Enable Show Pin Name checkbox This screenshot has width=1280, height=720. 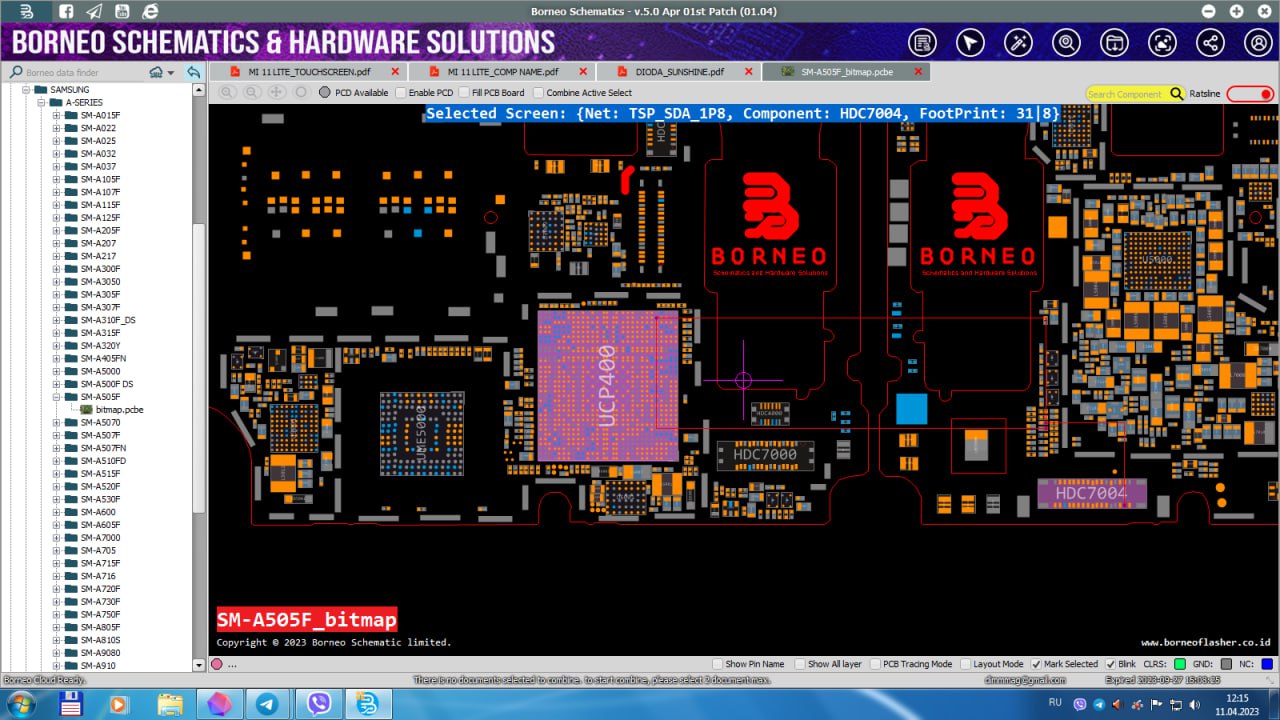[717, 664]
